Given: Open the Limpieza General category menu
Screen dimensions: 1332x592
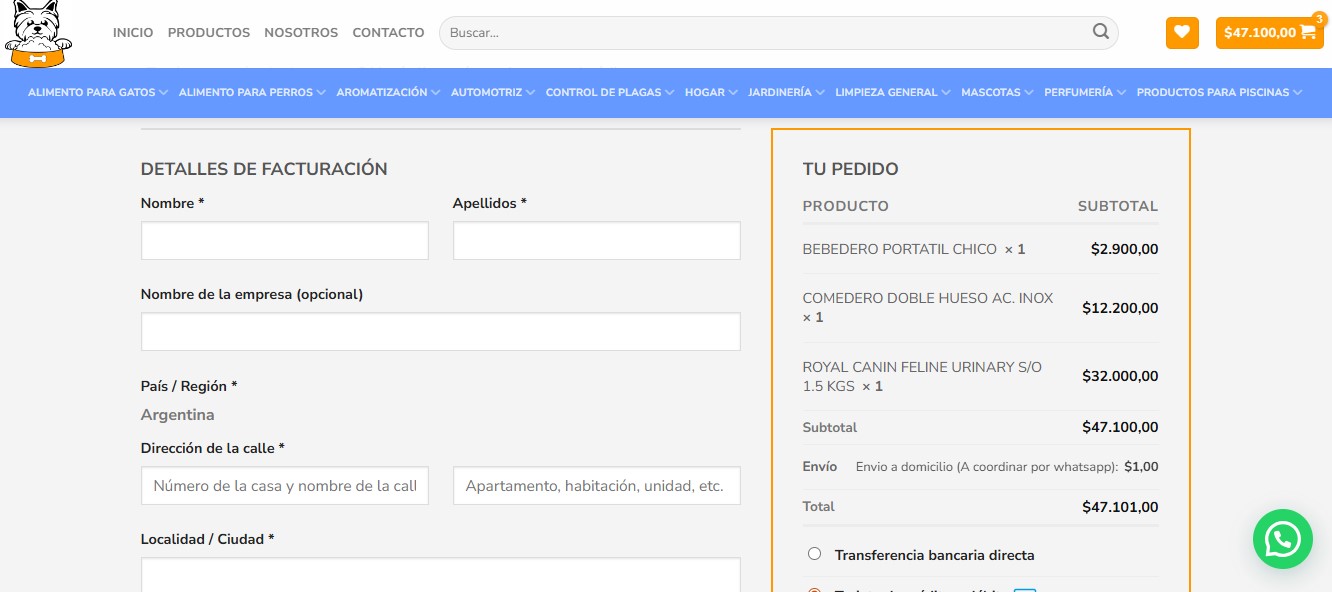Looking at the screenshot, I should [892, 92].
